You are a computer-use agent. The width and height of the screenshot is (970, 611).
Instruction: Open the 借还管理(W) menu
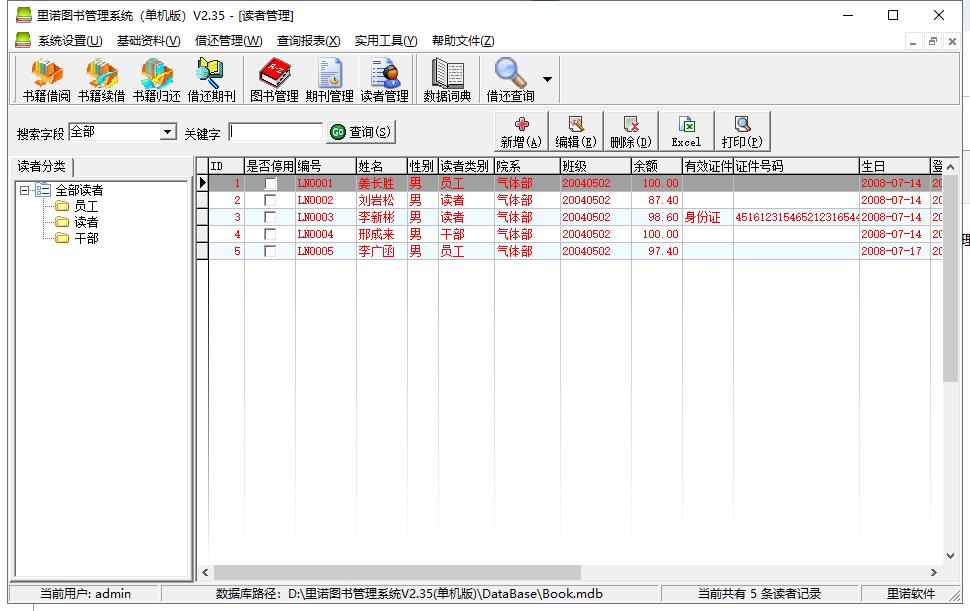228,41
